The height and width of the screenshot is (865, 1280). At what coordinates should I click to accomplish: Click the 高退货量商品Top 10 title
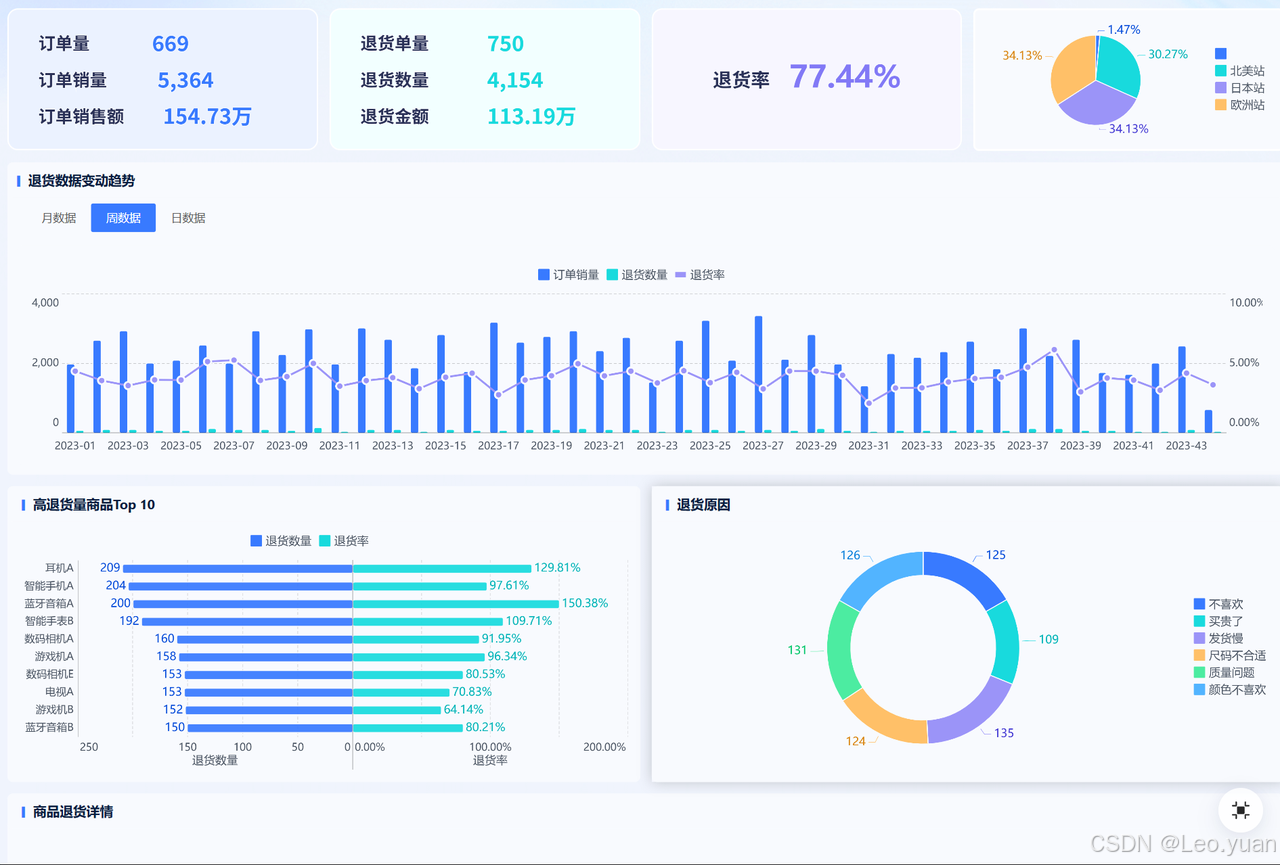point(94,505)
